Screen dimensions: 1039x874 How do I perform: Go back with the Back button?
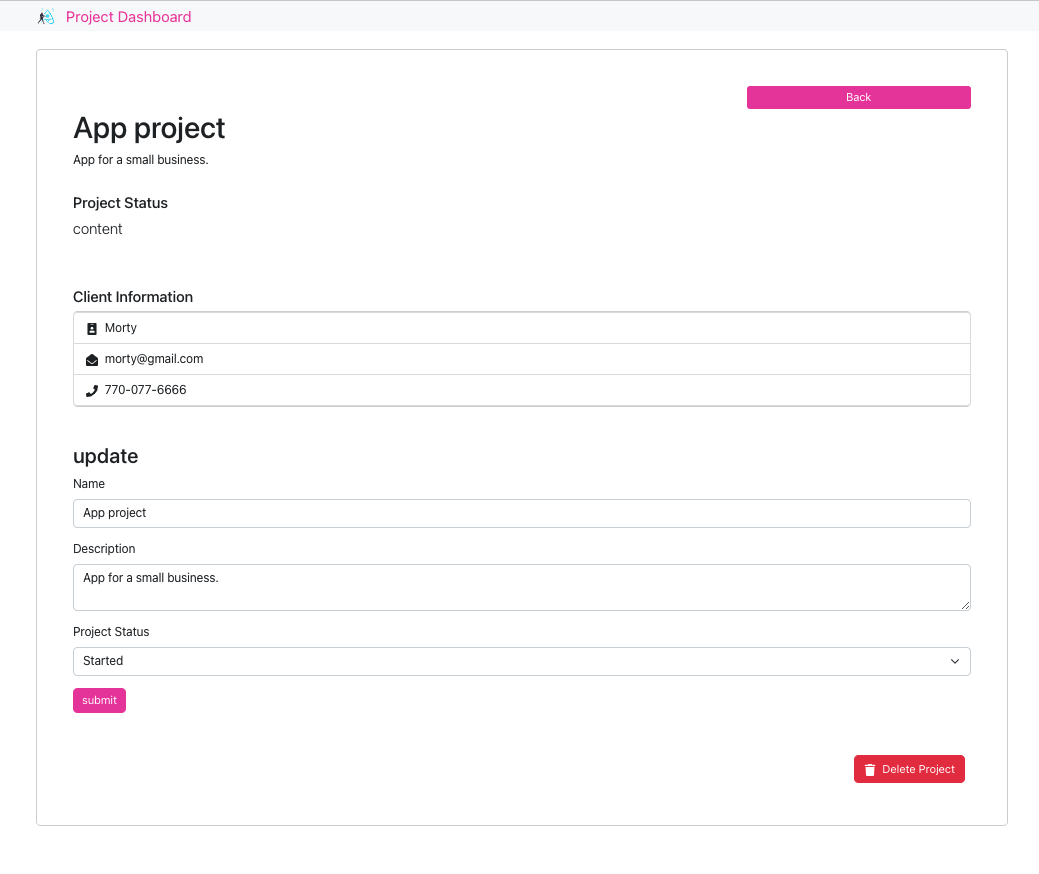(858, 97)
